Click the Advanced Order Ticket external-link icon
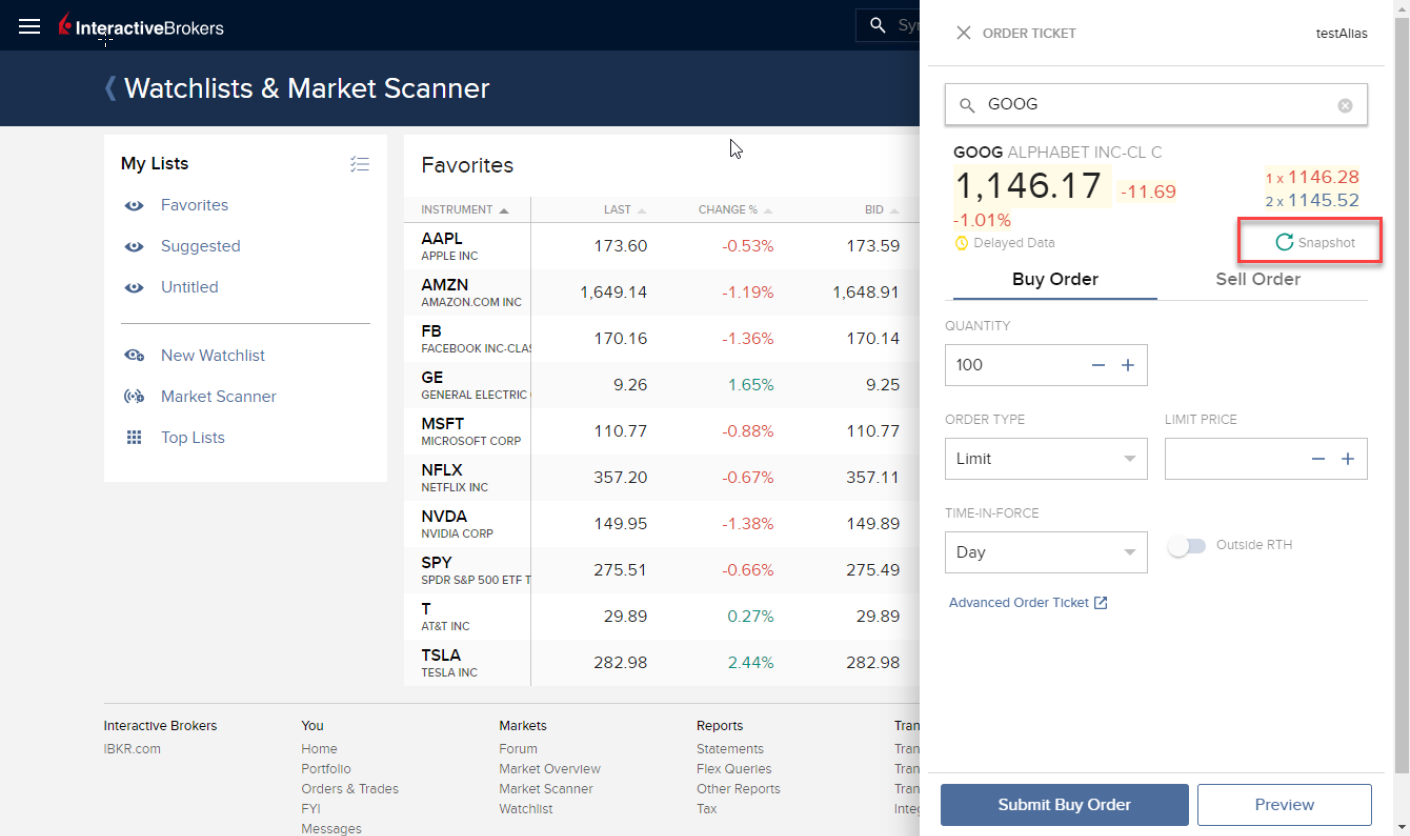 tap(1101, 603)
